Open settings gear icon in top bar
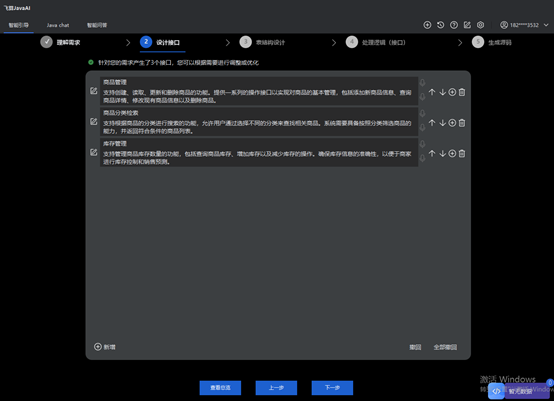Image resolution: width=554 pixels, height=401 pixels. pyautogui.click(x=480, y=25)
